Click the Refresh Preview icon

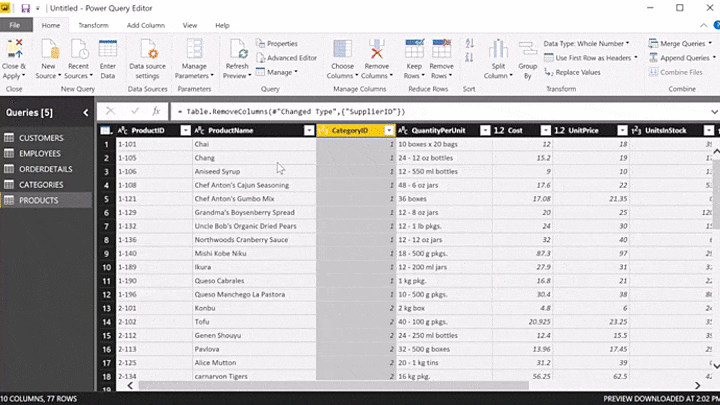(238, 49)
